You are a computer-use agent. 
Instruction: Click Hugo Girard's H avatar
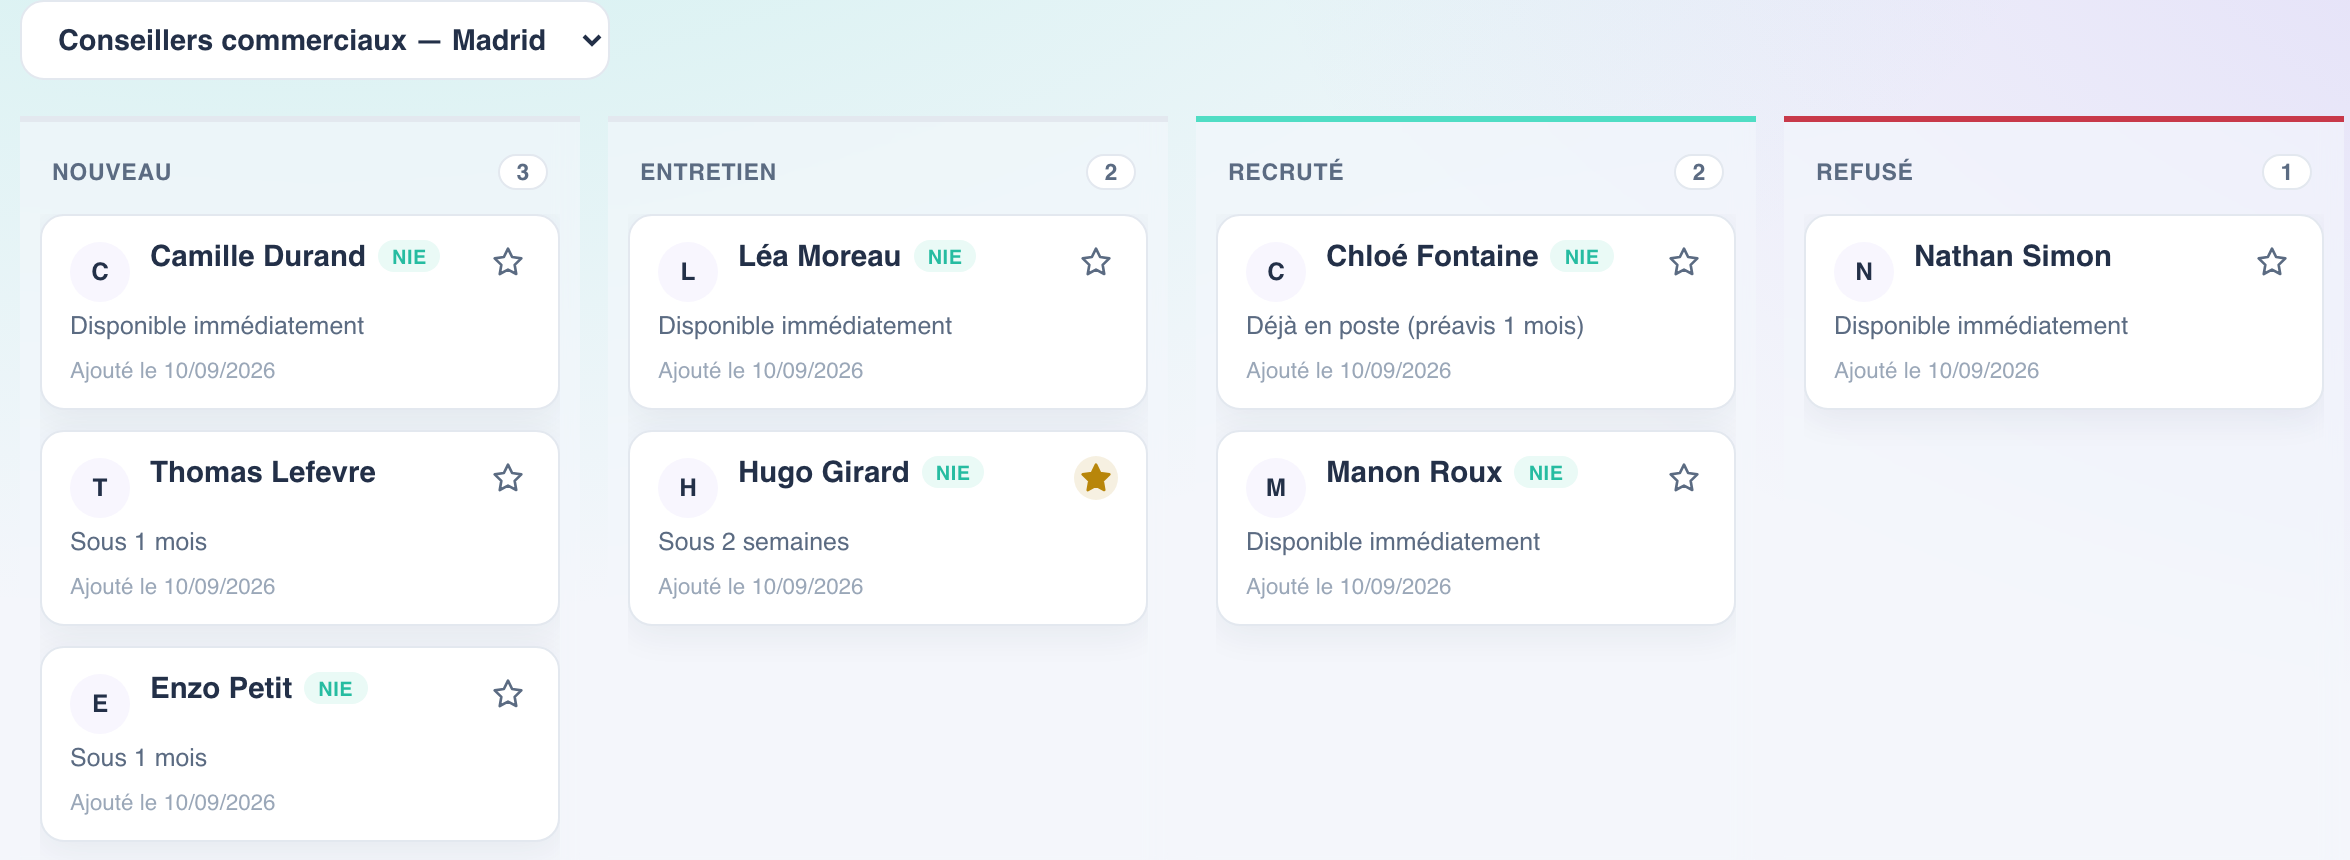click(x=688, y=488)
